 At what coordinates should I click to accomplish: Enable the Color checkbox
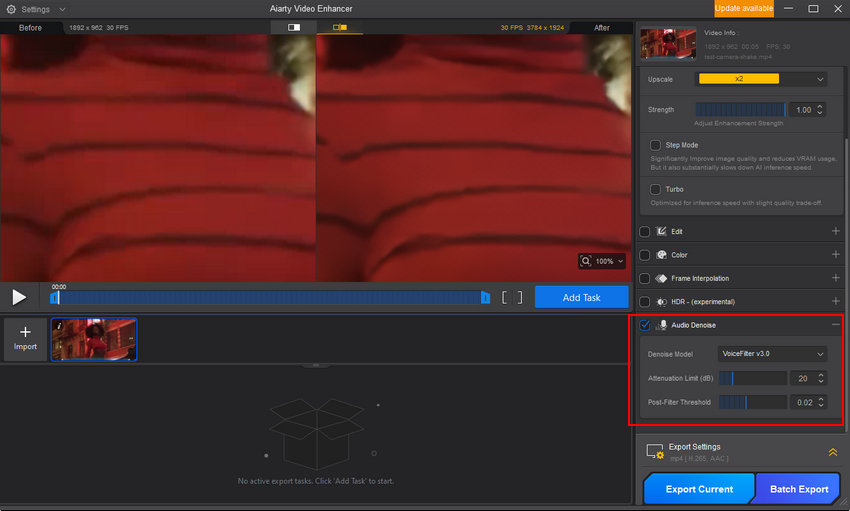[645, 255]
